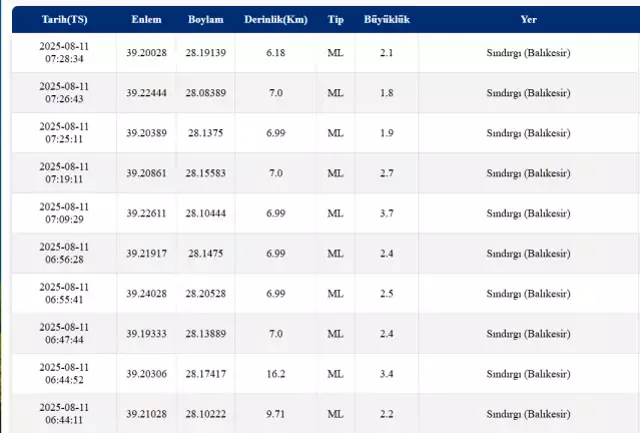Click ML type in the 07:28:34 row
640x433 pixels.
[x=336, y=53]
